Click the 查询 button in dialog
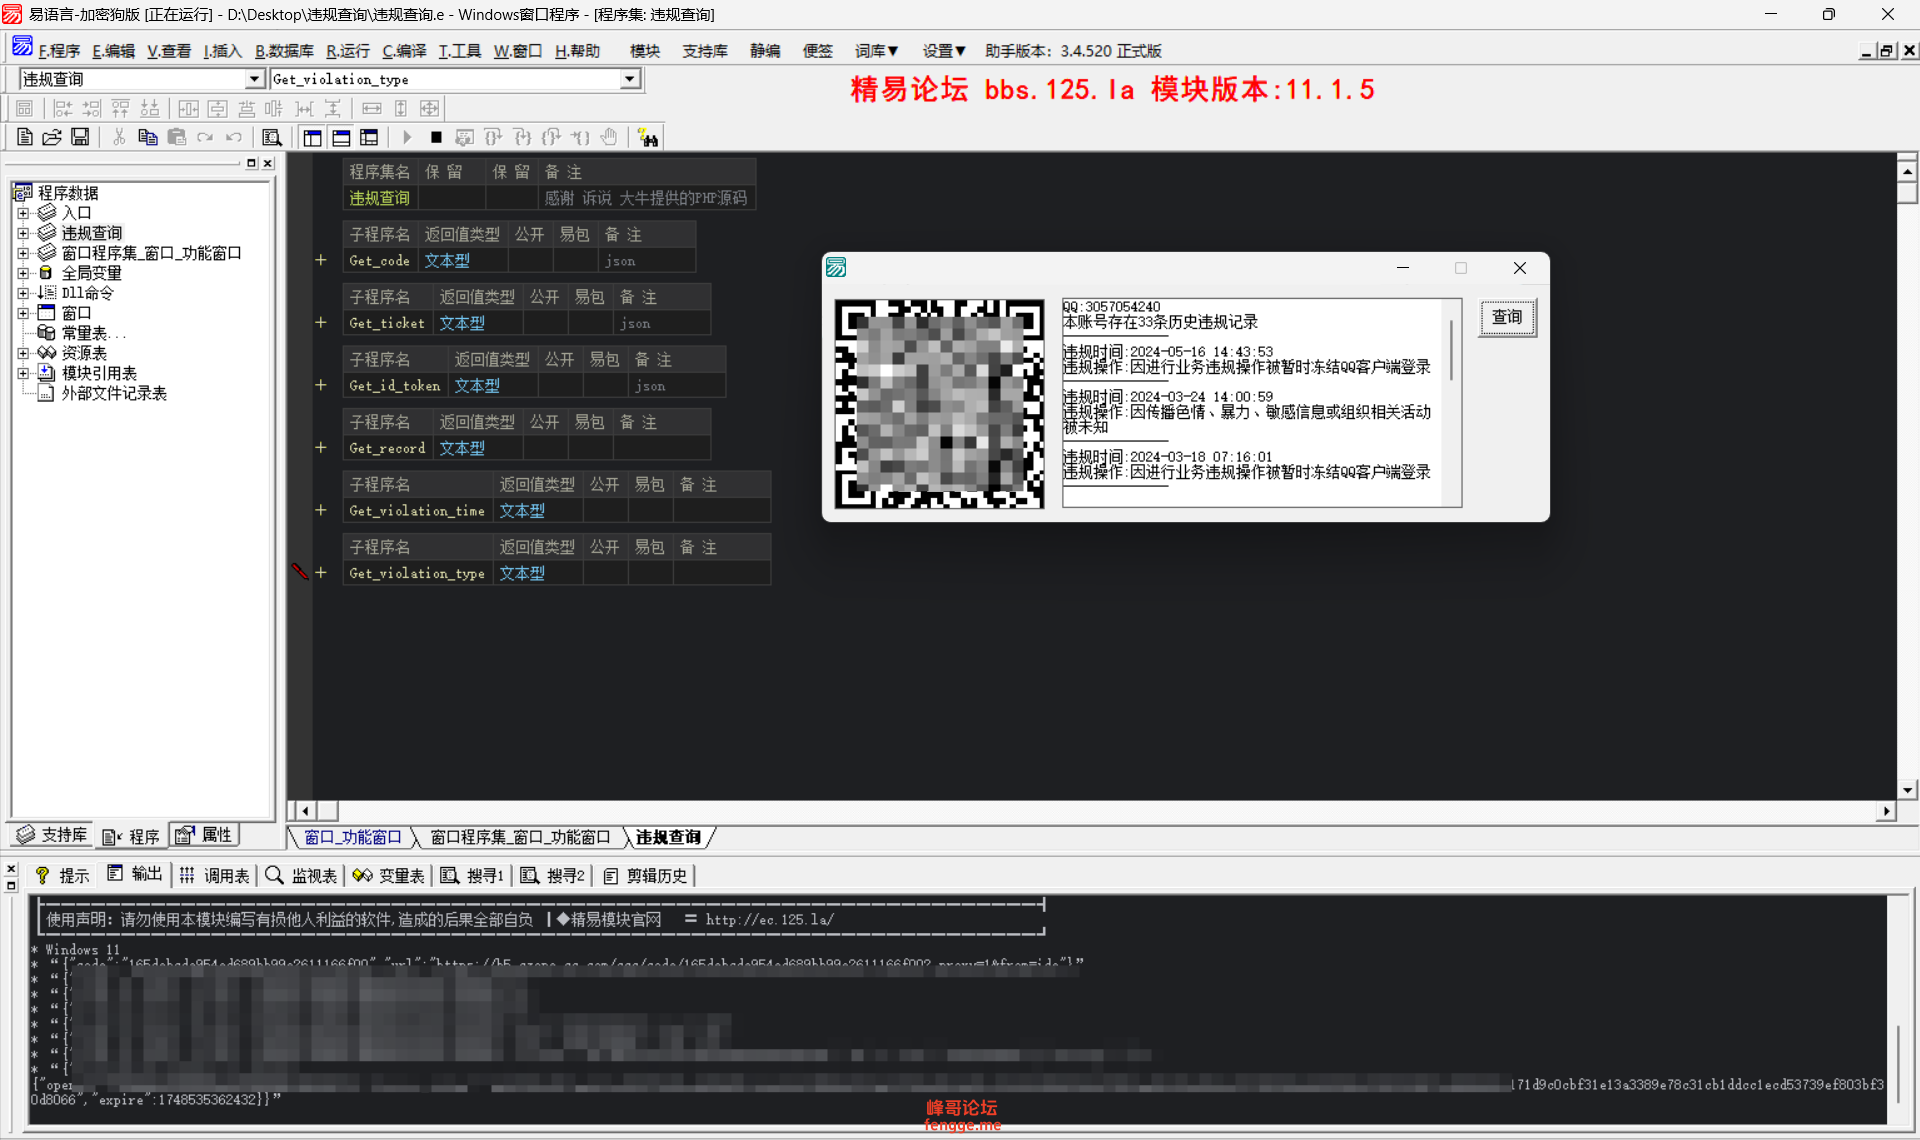Image resolution: width=1920 pixels, height=1140 pixels. tap(1507, 317)
